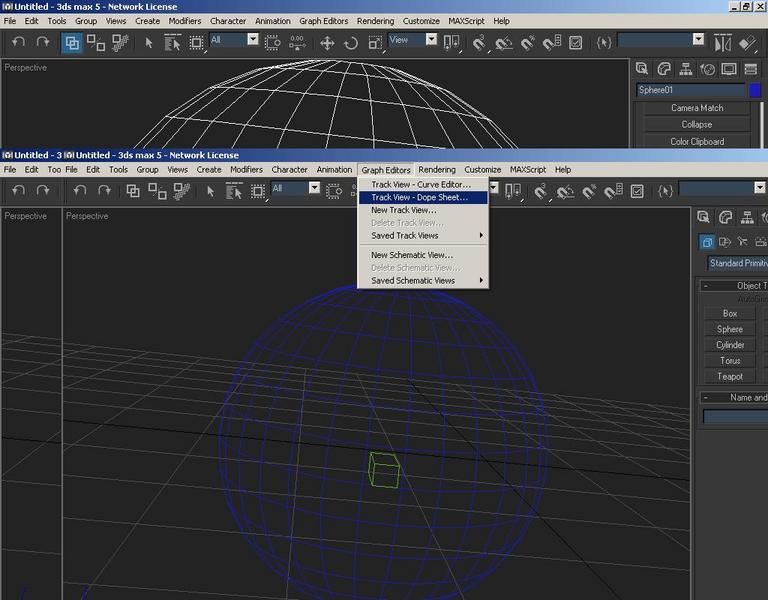Open Modifiers menu in top window
This screenshot has height=600, width=768.
[185, 21]
